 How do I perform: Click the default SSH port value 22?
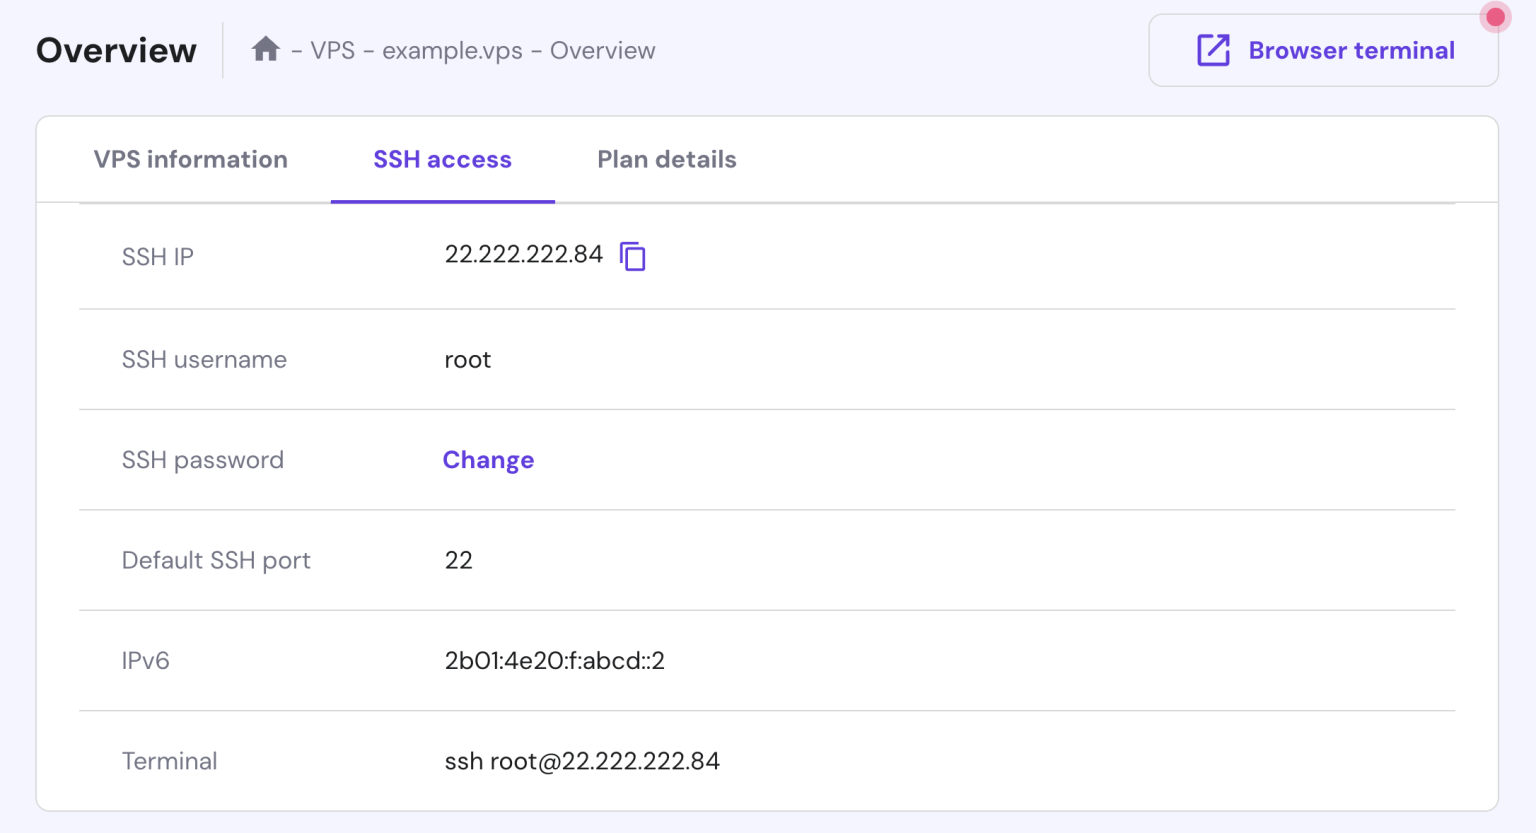(458, 560)
